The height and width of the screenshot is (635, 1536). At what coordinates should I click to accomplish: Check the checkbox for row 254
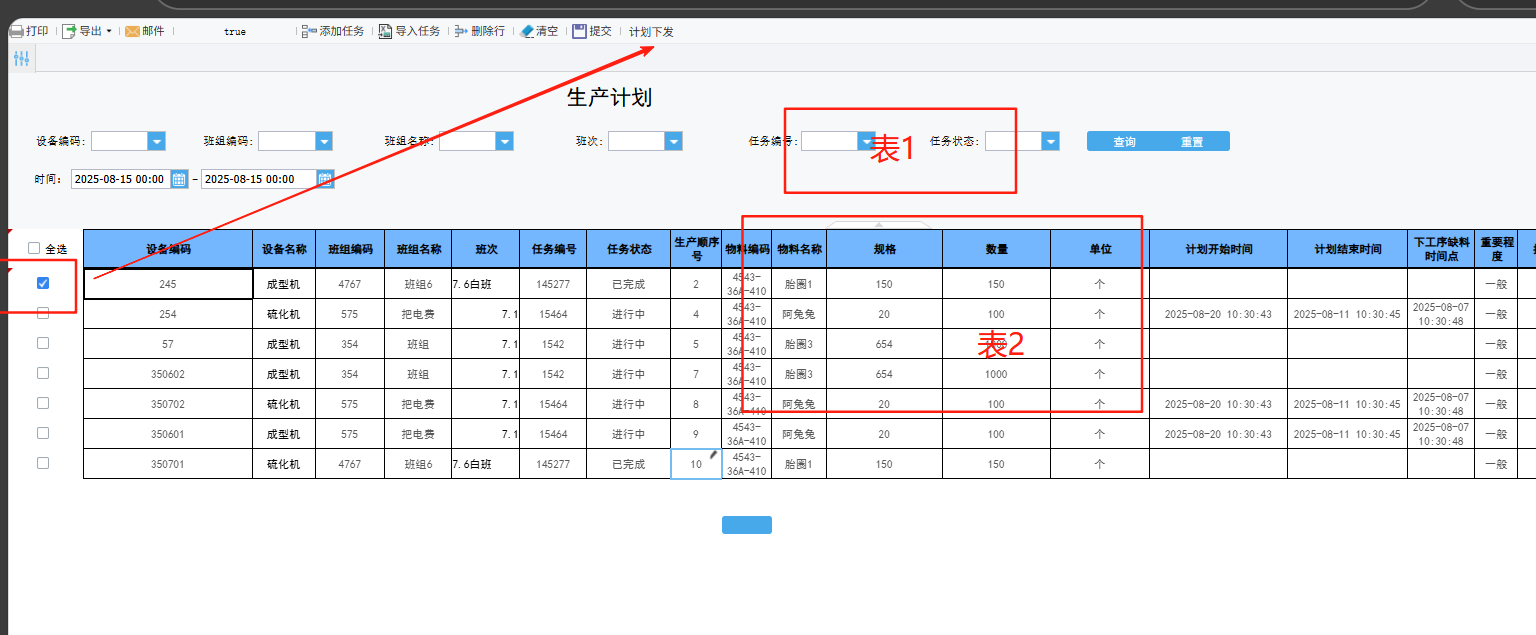[x=43, y=313]
